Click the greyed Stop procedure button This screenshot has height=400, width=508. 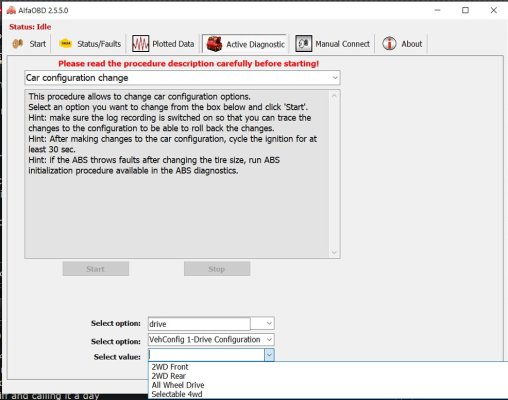(x=217, y=269)
